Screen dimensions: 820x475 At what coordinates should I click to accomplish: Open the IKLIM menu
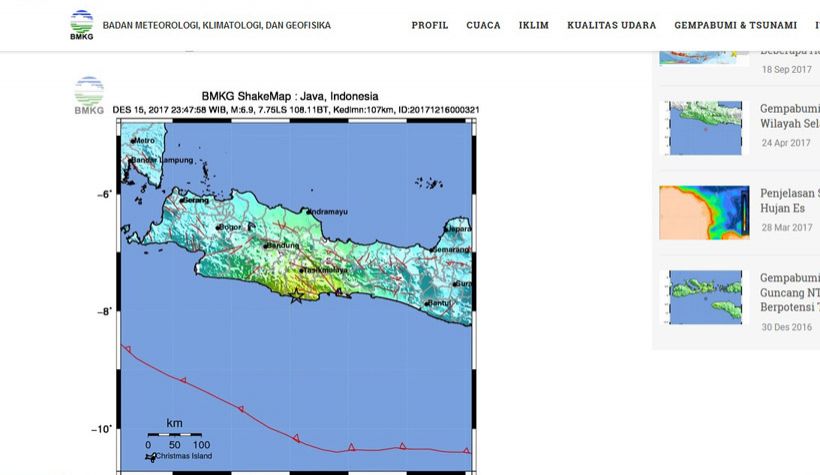(x=534, y=25)
